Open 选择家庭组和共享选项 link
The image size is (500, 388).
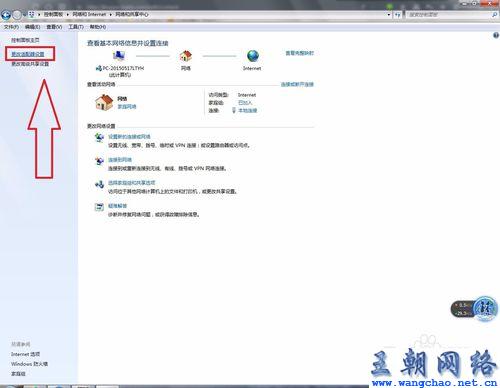click(132, 183)
